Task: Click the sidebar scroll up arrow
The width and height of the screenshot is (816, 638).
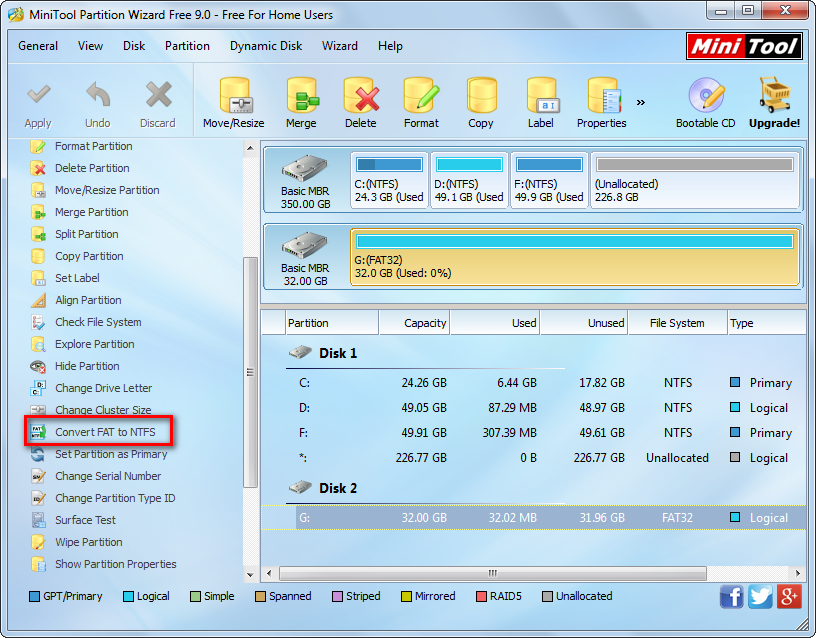Action: click(x=250, y=148)
